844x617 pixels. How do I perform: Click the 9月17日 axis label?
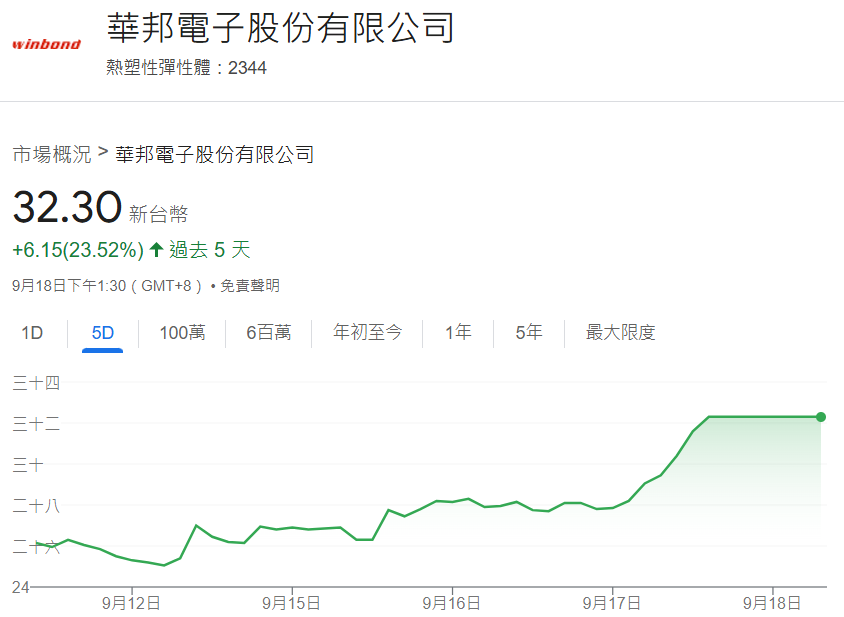(x=611, y=603)
